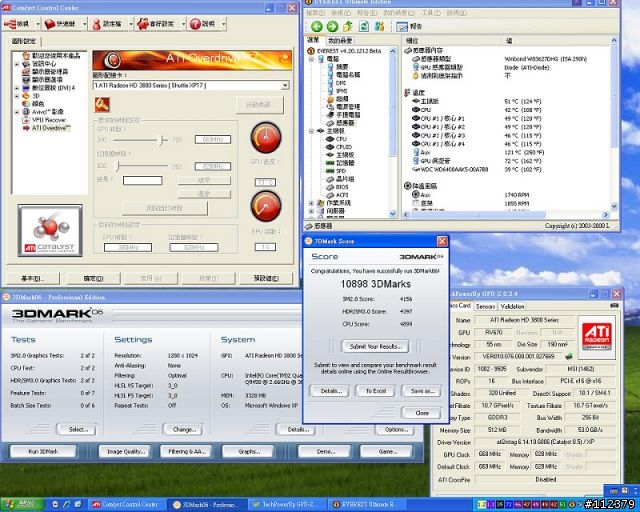Click the GPU-Z BIOS save chip icon
Image resolution: width=640 pixels, height=512 pixels.
pyautogui.click(x=569, y=356)
